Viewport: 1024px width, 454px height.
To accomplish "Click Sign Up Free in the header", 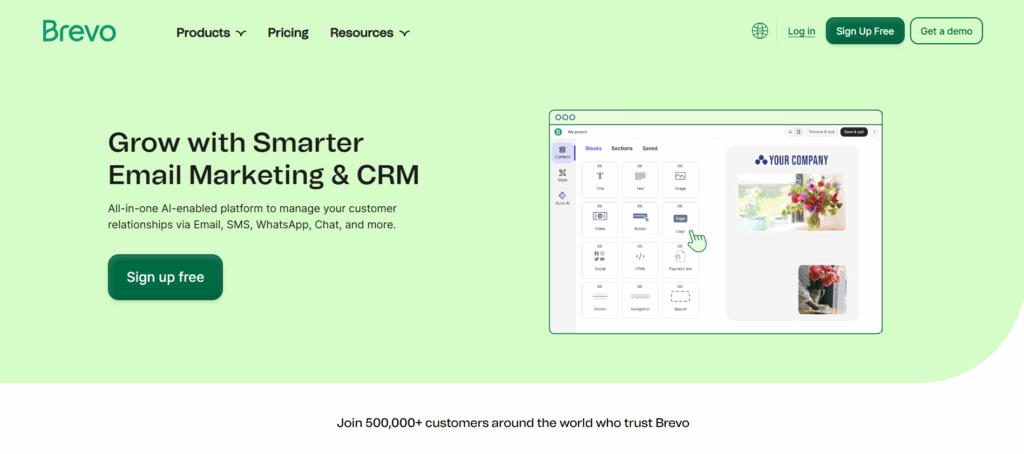I will (865, 31).
